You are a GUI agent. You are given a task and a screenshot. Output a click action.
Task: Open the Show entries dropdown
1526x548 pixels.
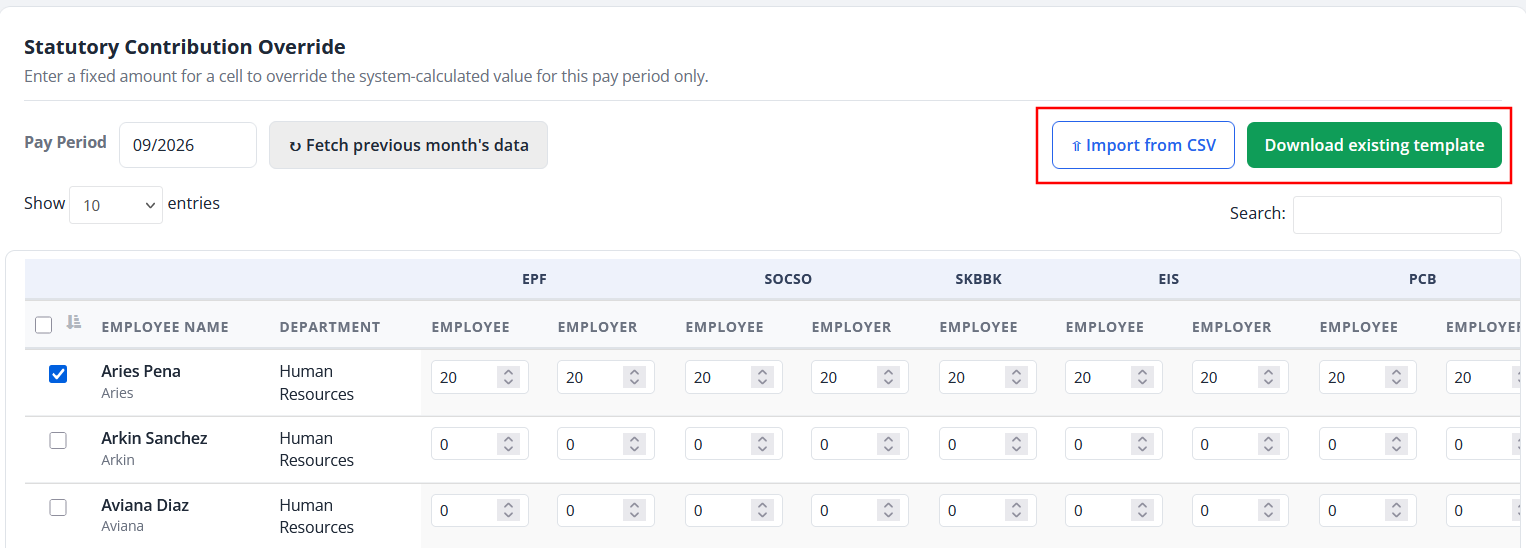116,204
